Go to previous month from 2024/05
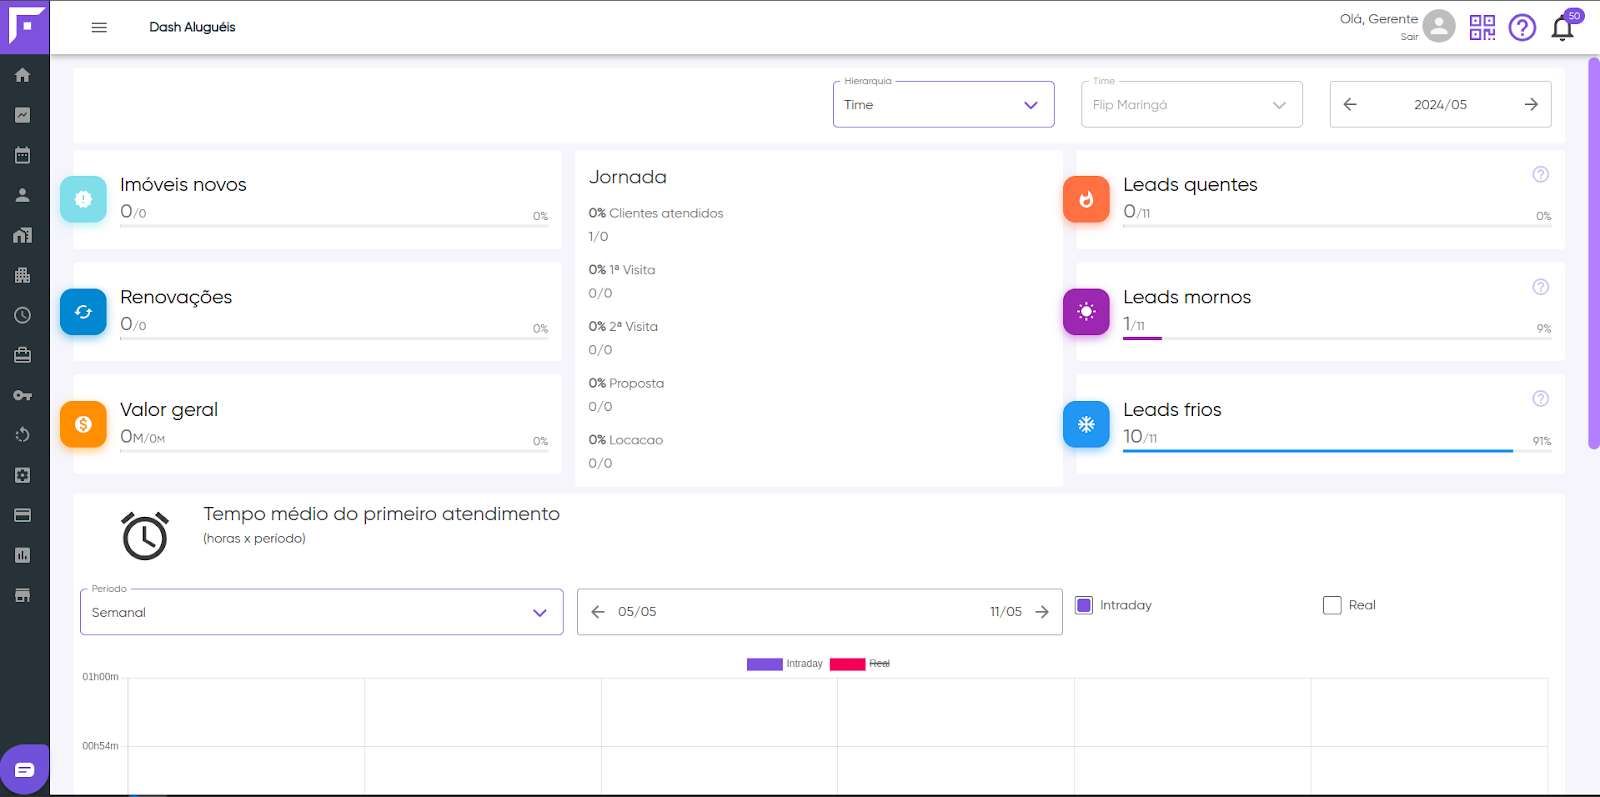 [x=1350, y=104]
